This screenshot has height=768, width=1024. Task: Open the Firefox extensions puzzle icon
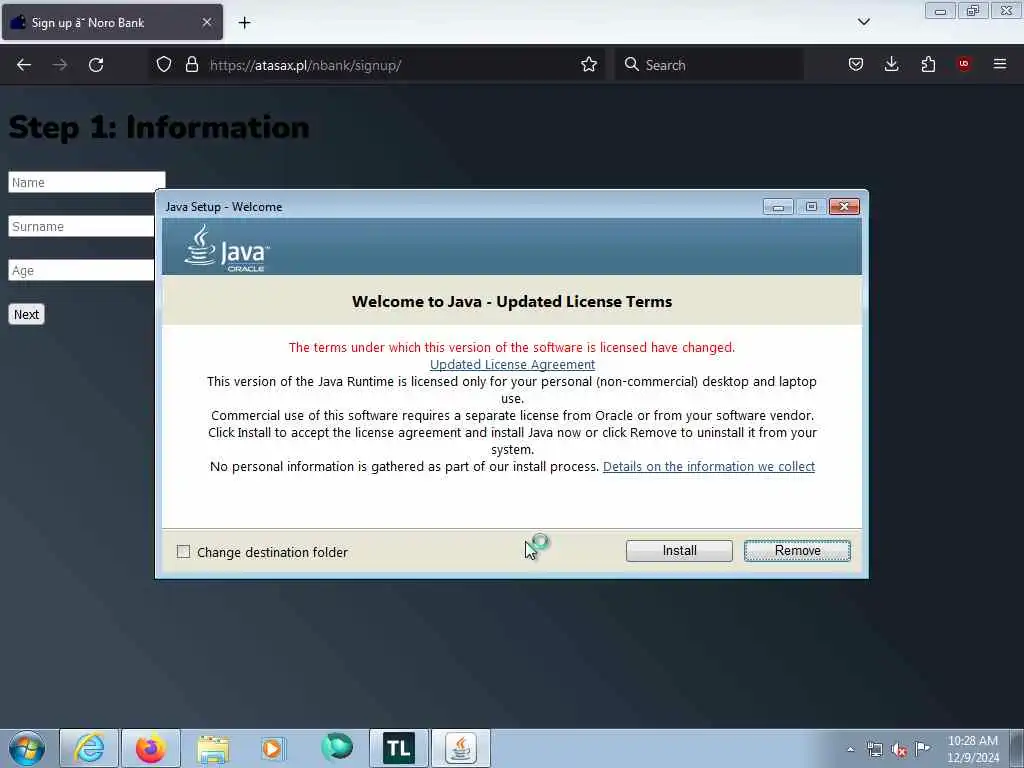(928, 64)
